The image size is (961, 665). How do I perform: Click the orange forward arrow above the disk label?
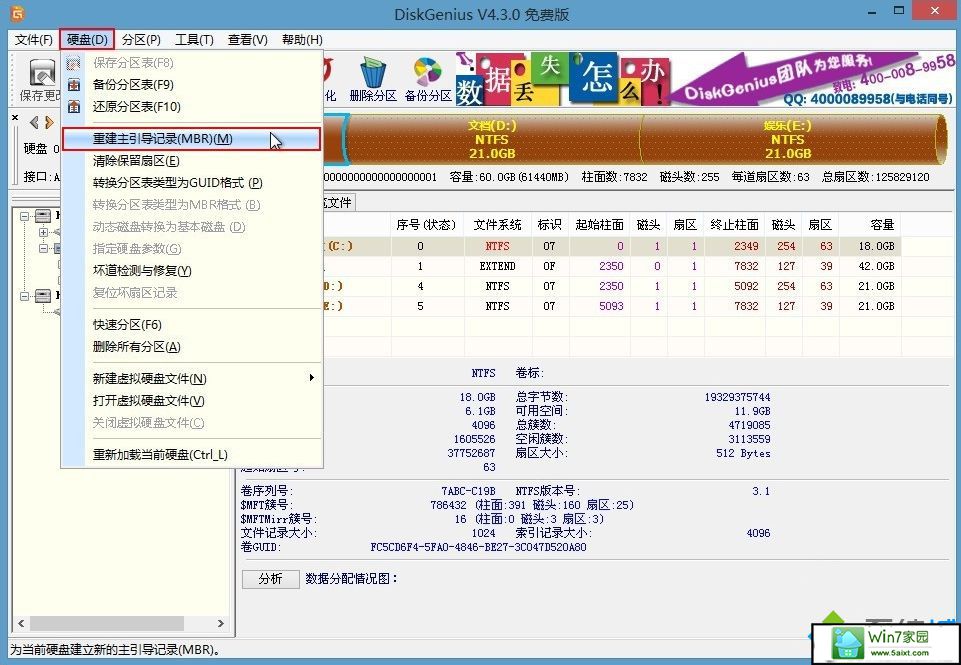pyautogui.click(x=49, y=123)
